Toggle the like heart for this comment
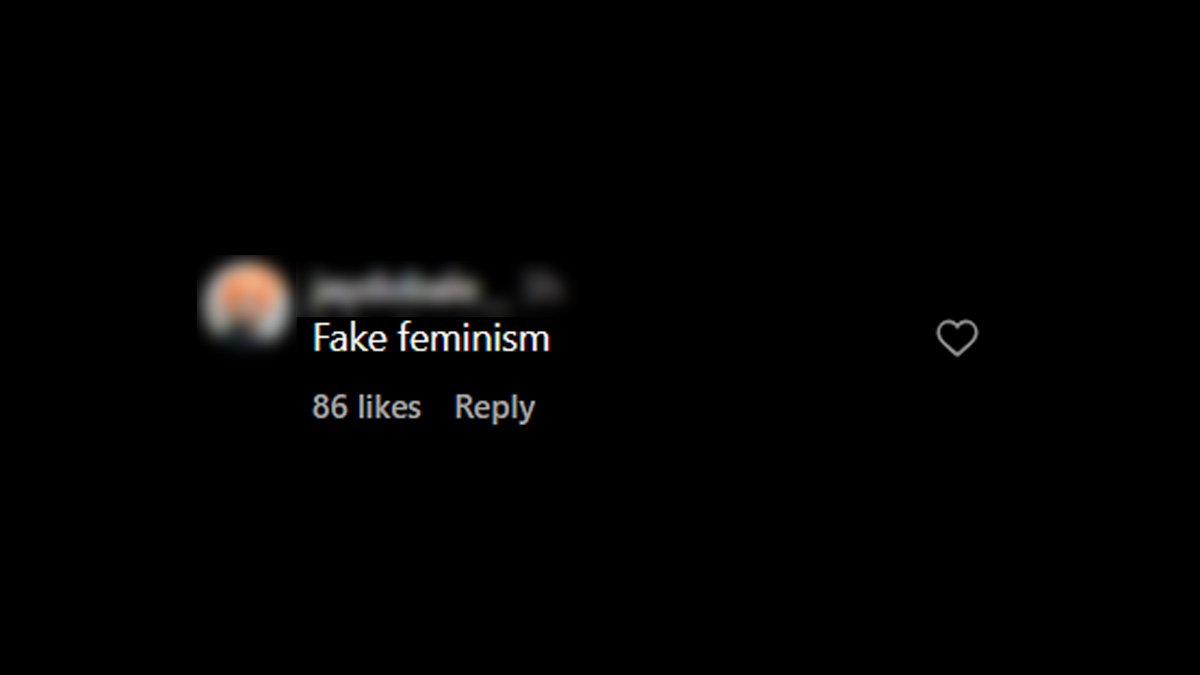The width and height of the screenshot is (1200, 675). point(957,339)
